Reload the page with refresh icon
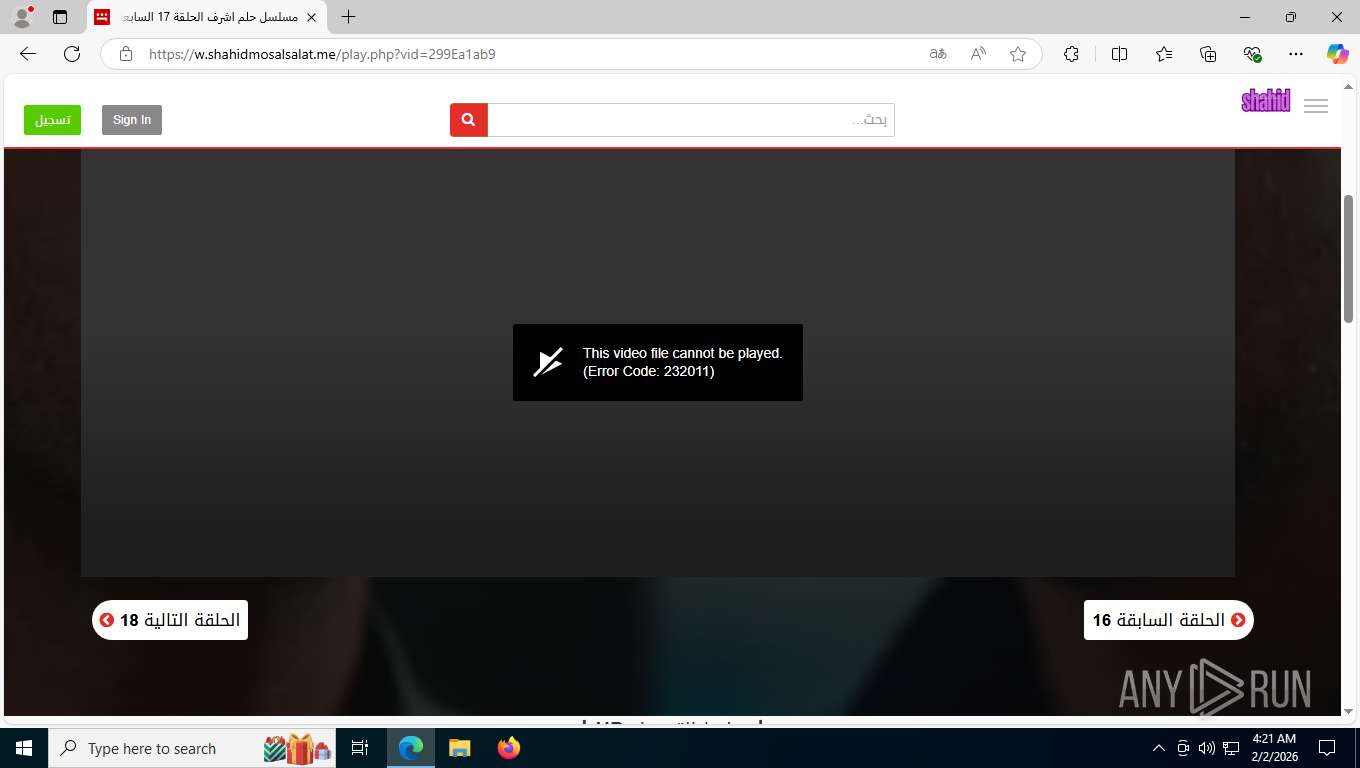Screen dimensions: 1360x768 [x=72, y=54]
